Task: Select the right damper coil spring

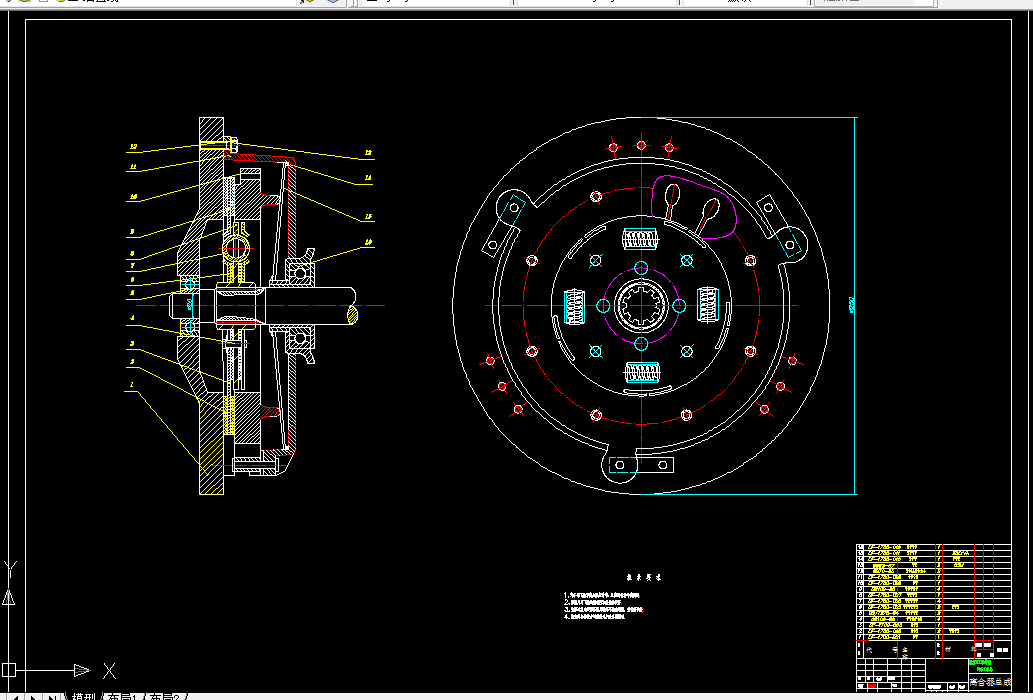Action: (x=708, y=305)
